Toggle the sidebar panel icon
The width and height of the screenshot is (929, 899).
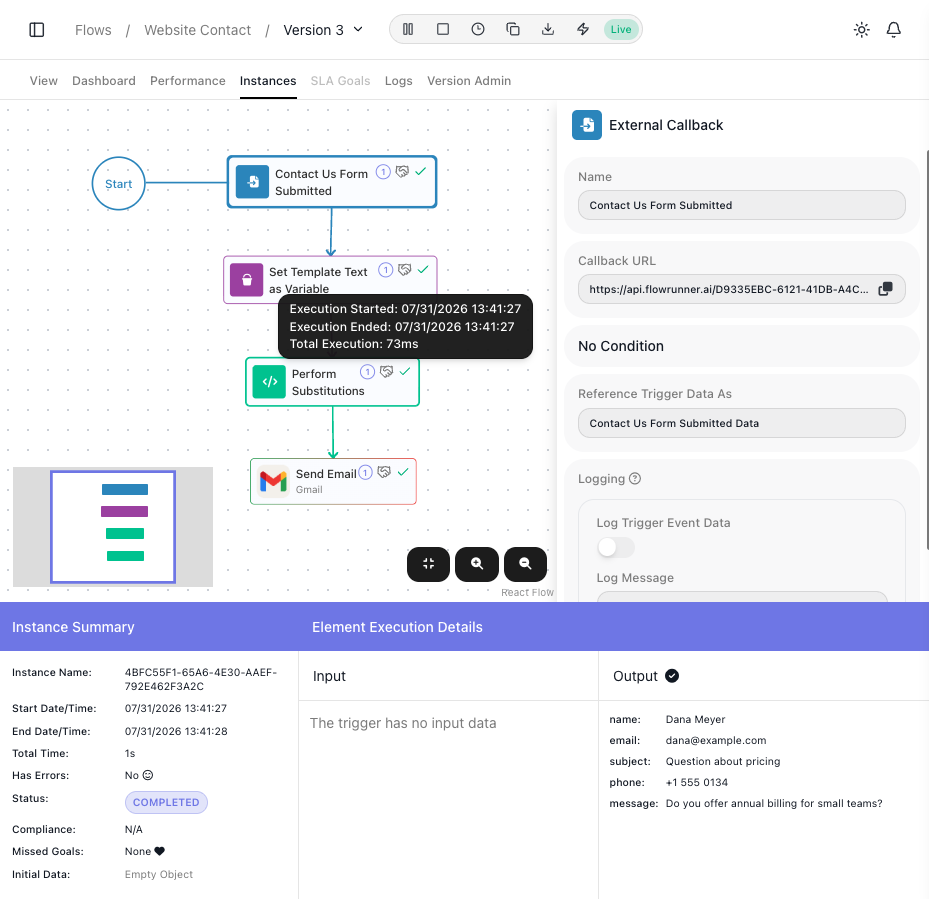(37, 30)
